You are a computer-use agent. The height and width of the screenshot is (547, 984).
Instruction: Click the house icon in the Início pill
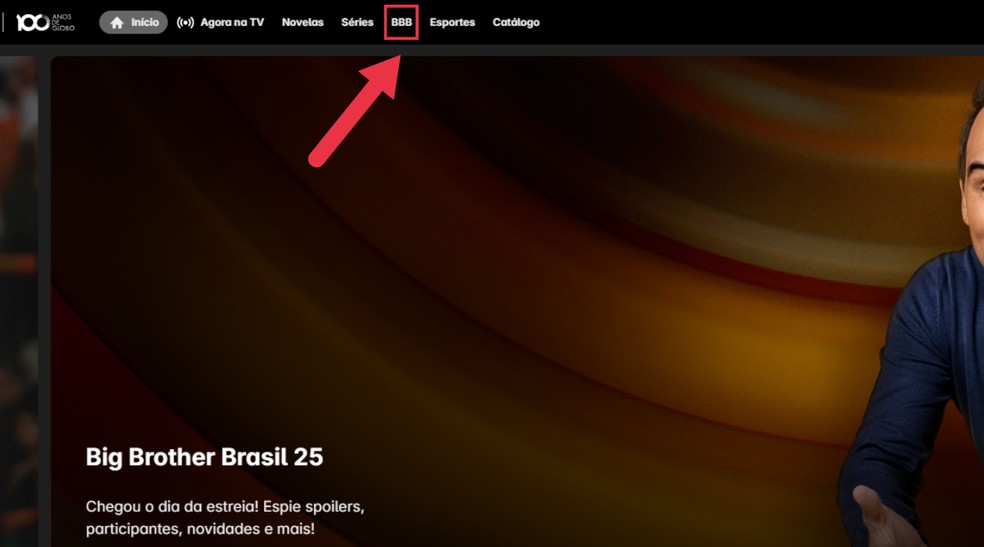(x=117, y=23)
